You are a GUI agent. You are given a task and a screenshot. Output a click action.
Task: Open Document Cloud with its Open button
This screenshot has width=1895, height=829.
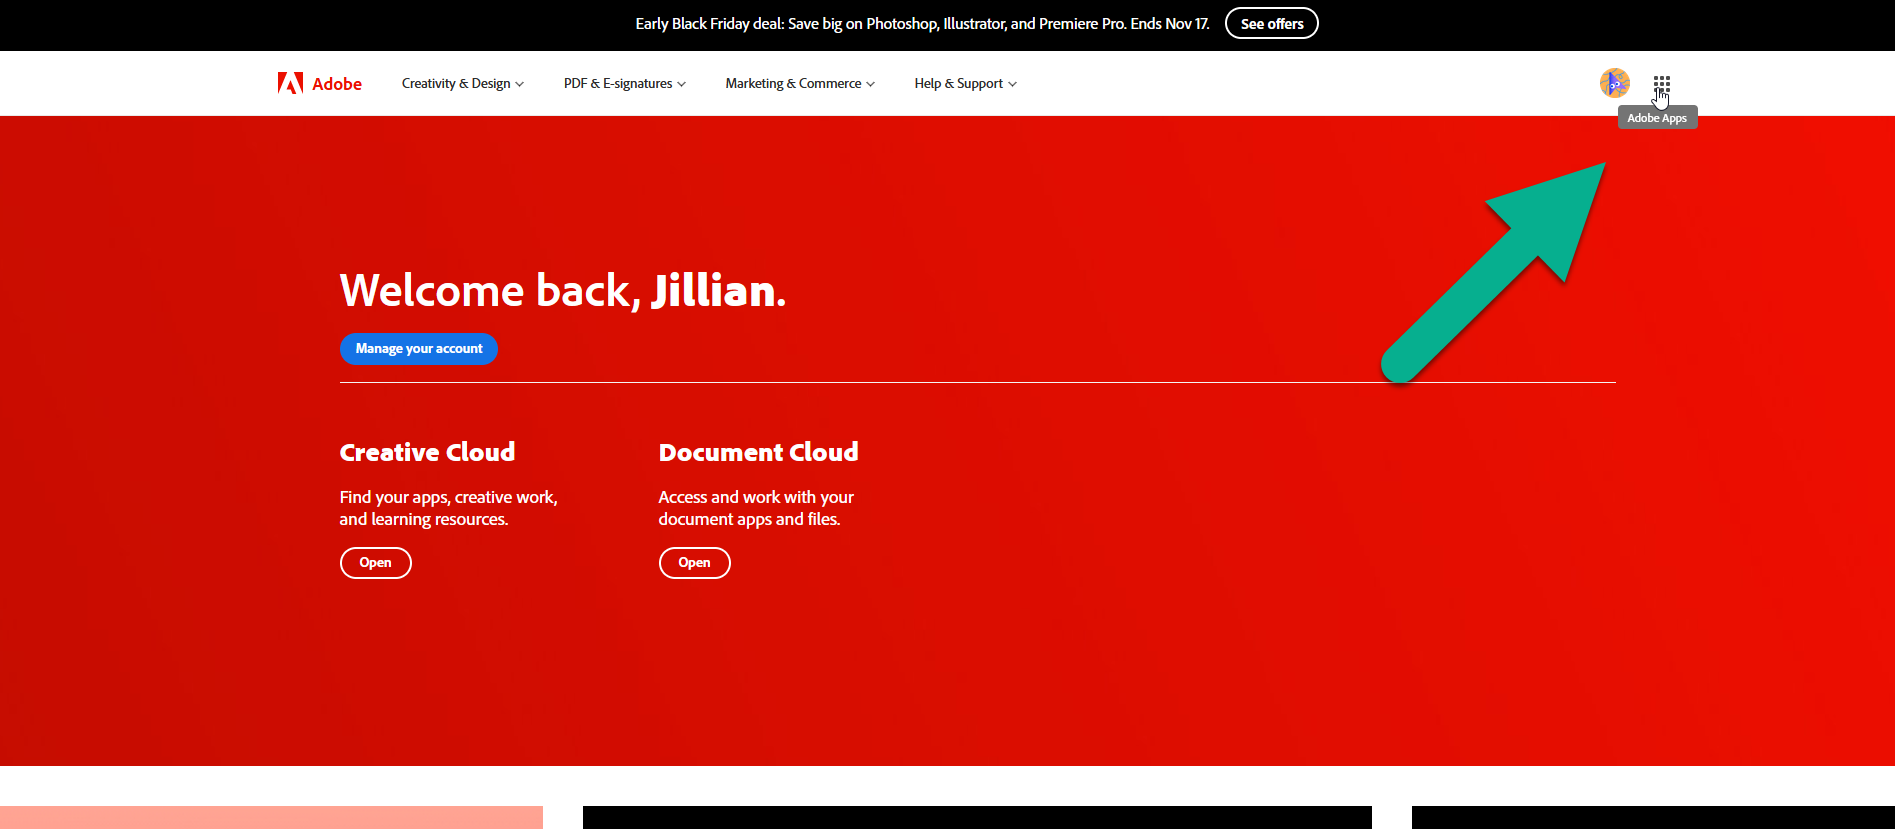tap(695, 563)
